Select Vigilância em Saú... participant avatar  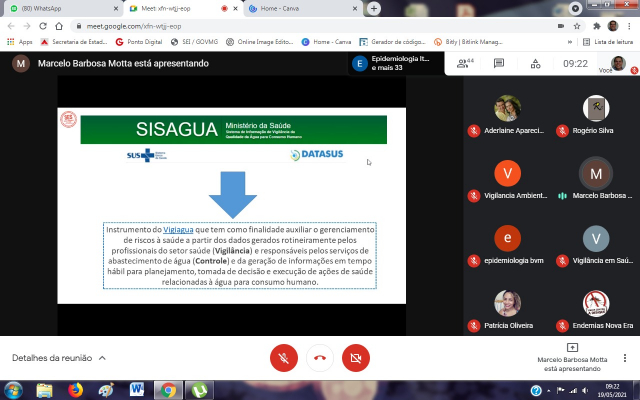(596, 238)
